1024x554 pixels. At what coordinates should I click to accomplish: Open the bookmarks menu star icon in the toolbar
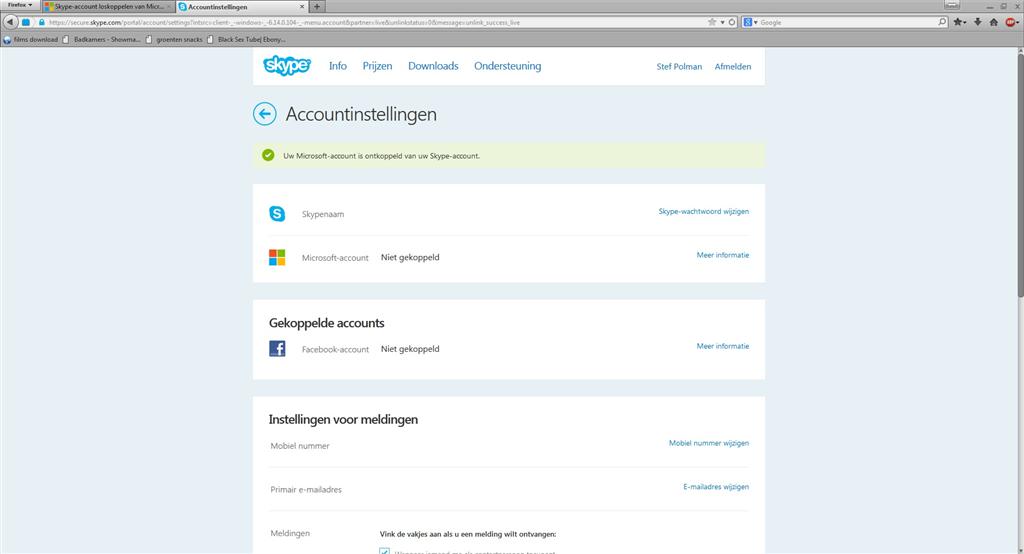click(x=959, y=22)
